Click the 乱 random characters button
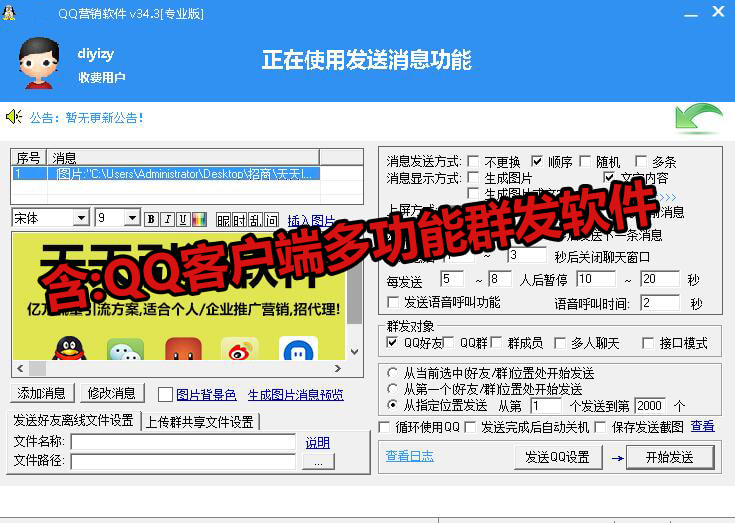The width and height of the screenshot is (735, 523). coord(255,219)
